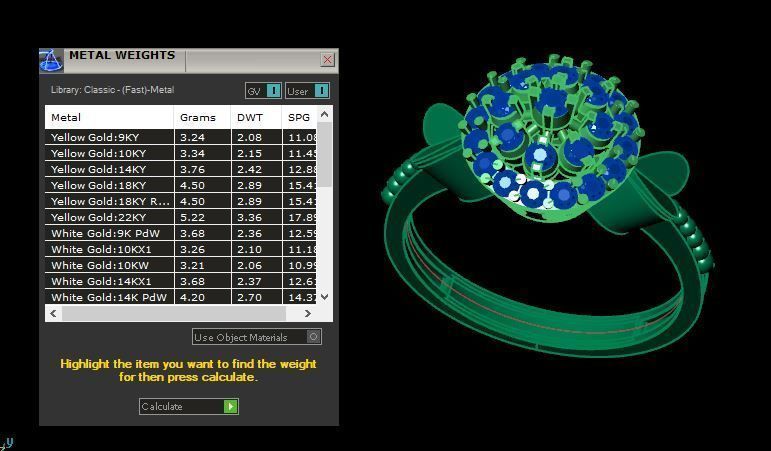Screen dimensions: 771x451
Task: Click the 2.70 DWT value
Action: tap(249, 297)
